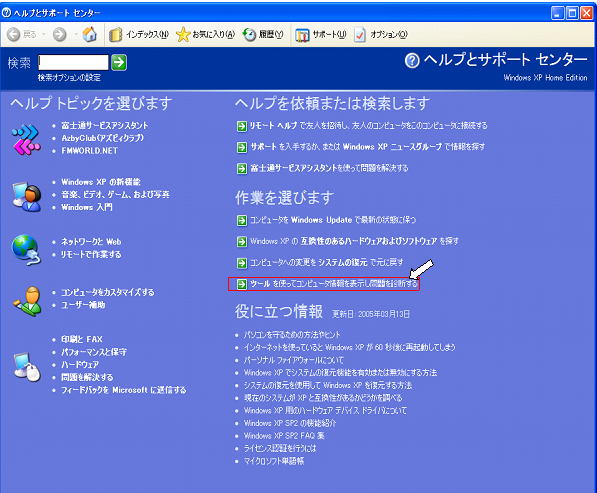Open Windows XP 用のハードウェア デバイス ドライバについて
This screenshot has height=493, width=597.
(325, 411)
